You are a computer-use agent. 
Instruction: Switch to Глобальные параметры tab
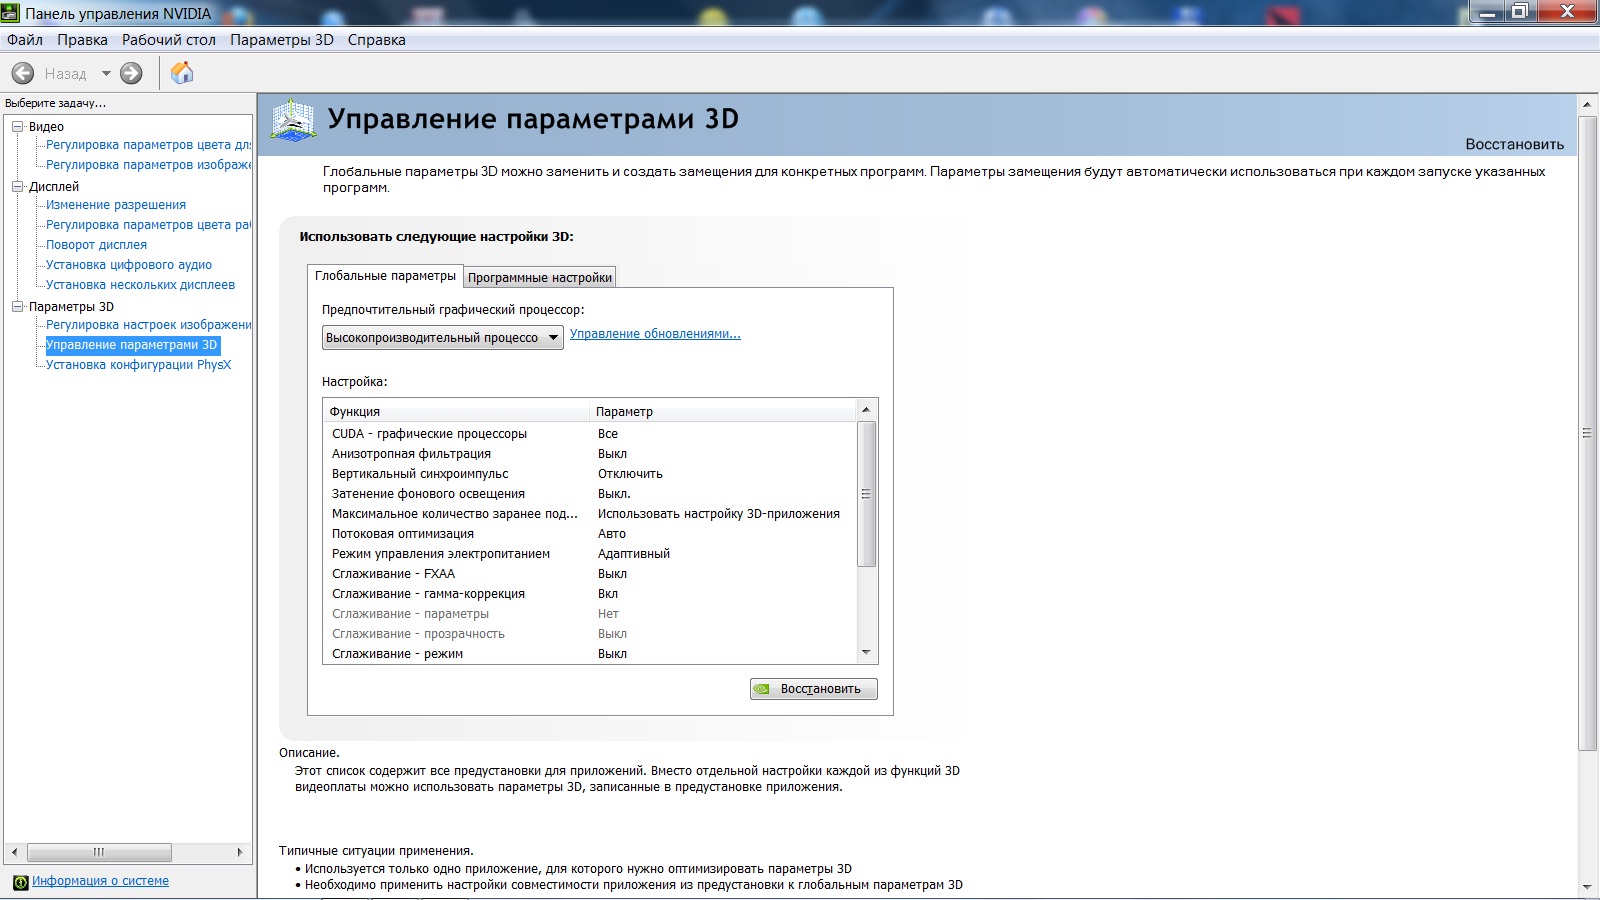[x=385, y=276]
